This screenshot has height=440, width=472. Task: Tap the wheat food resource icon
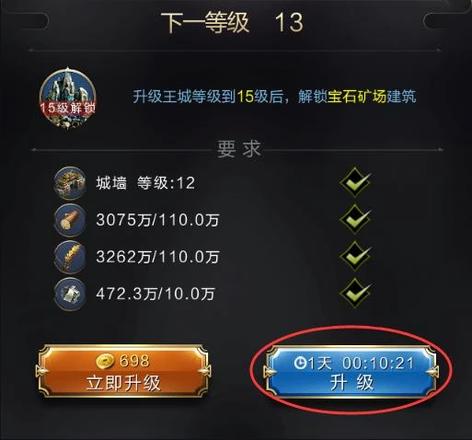coord(69,257)
